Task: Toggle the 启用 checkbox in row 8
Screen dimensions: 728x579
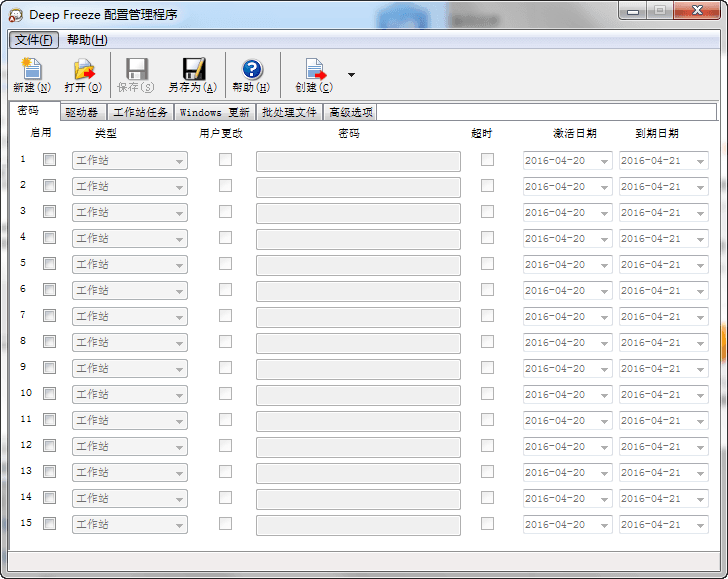Action: [x=49, y=342]
